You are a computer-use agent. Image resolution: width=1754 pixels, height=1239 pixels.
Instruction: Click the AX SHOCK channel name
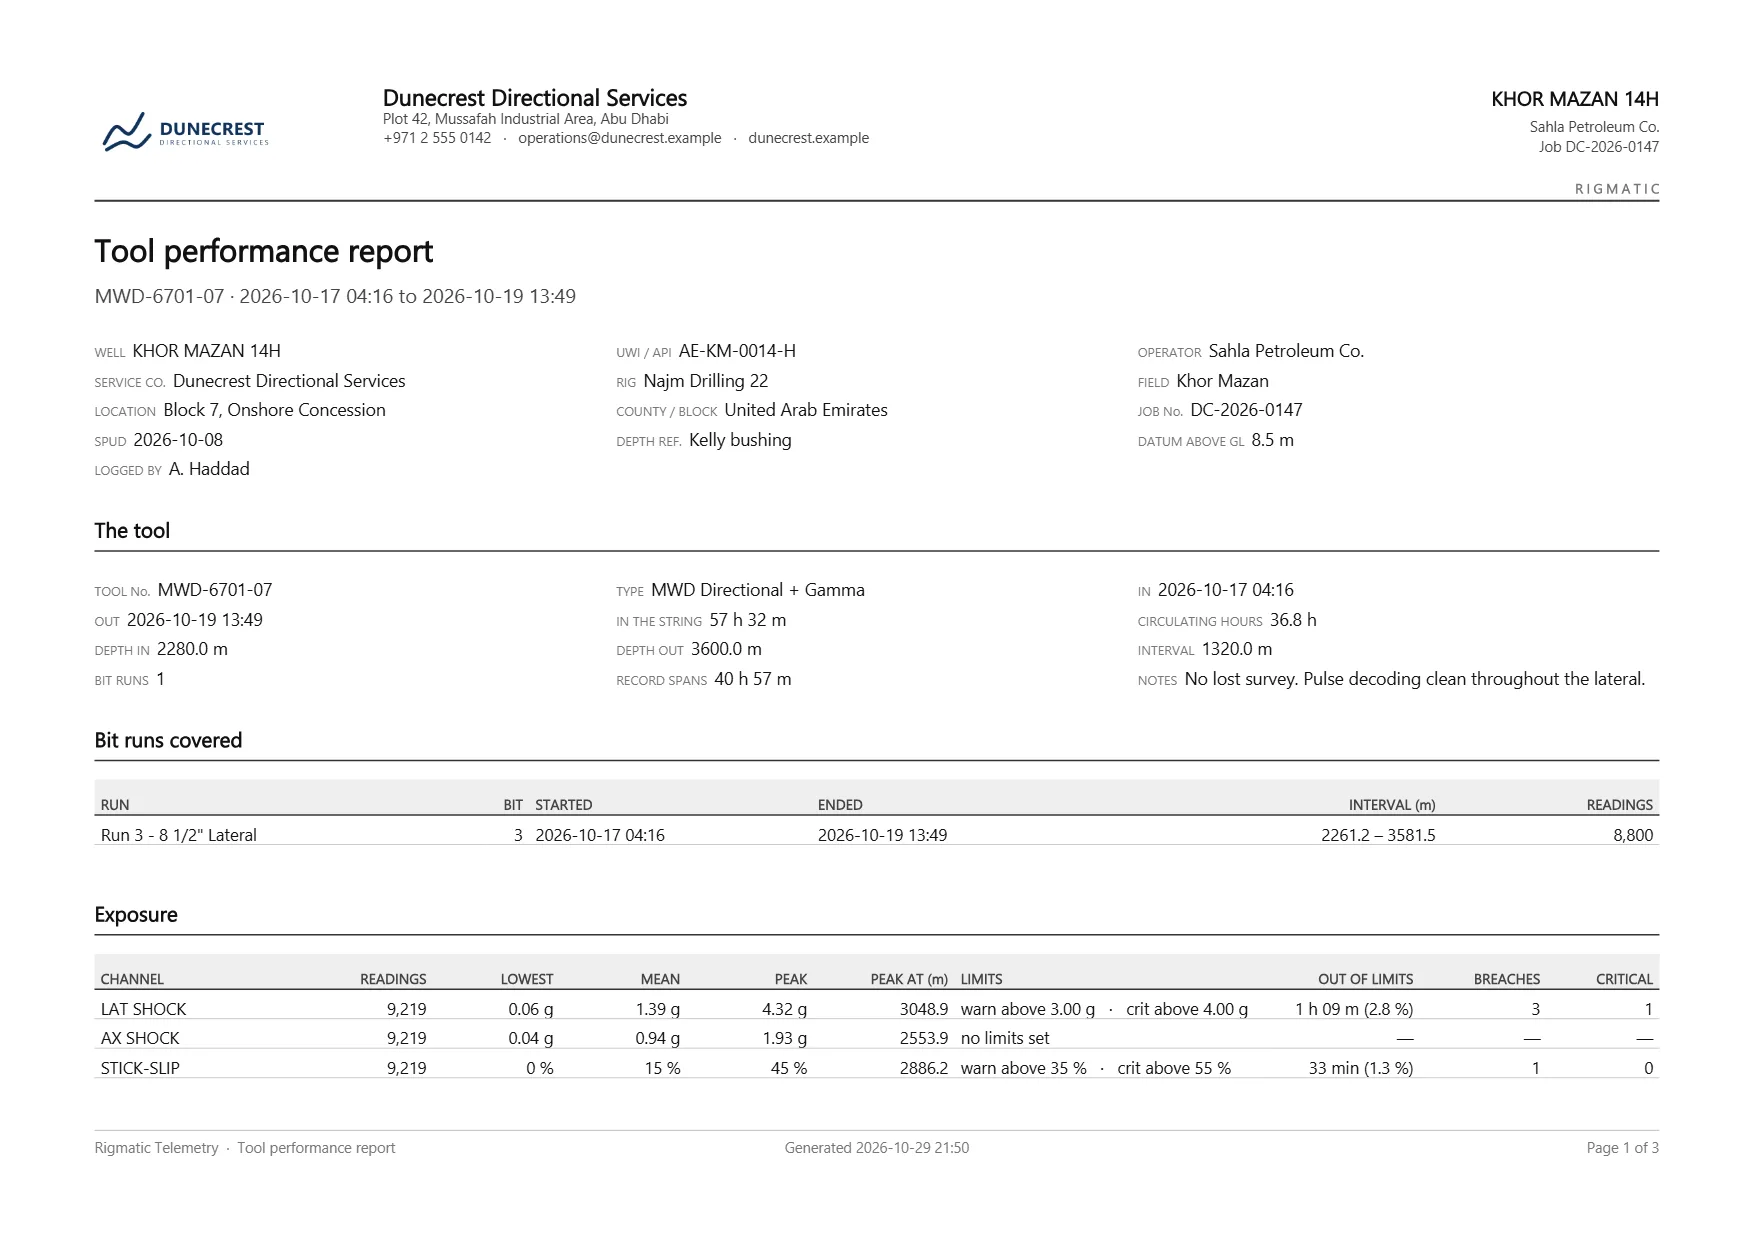coord(141,1038)
